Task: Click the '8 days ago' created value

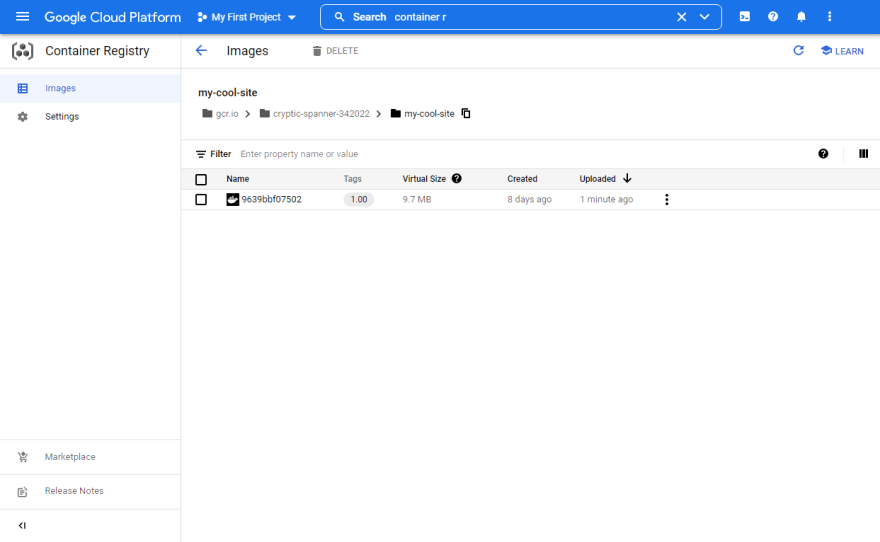Action: tap(529, 200)
